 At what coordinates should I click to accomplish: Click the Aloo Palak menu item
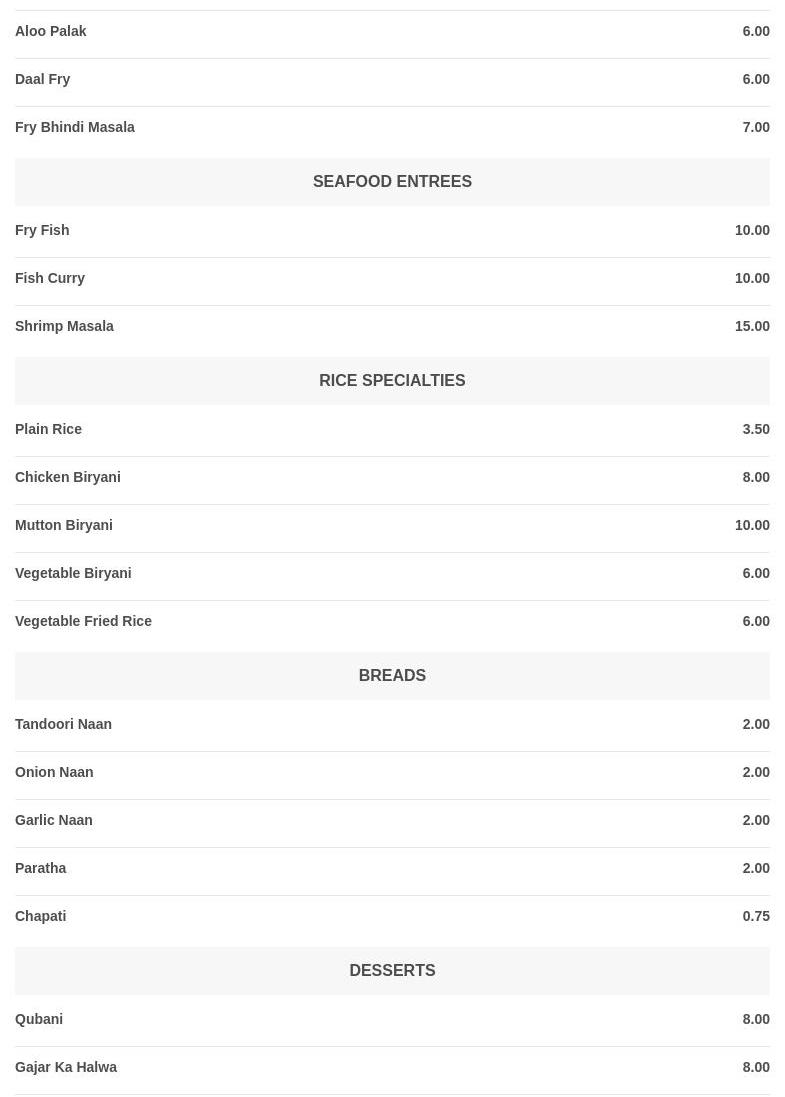coord(51,31)
